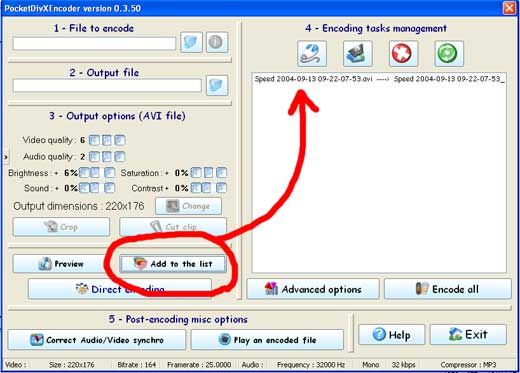Click the mouse icon in tasks management
520x373 pixels.
click(312, 54)
